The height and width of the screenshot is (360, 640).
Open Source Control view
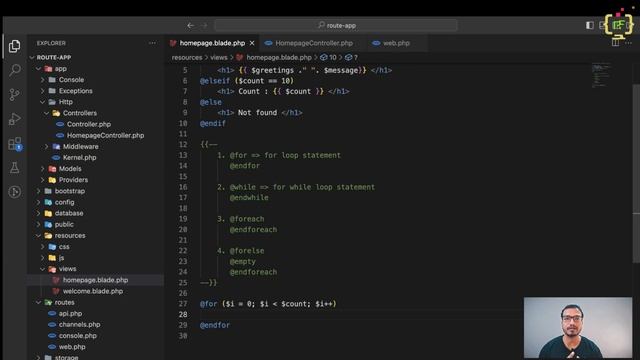click(15, 95)
